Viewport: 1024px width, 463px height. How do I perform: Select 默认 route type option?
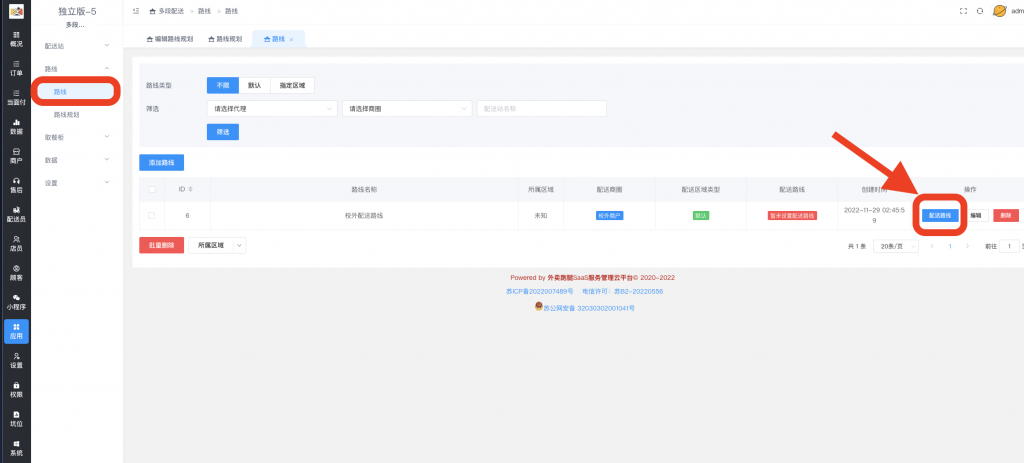pos(255,86)
